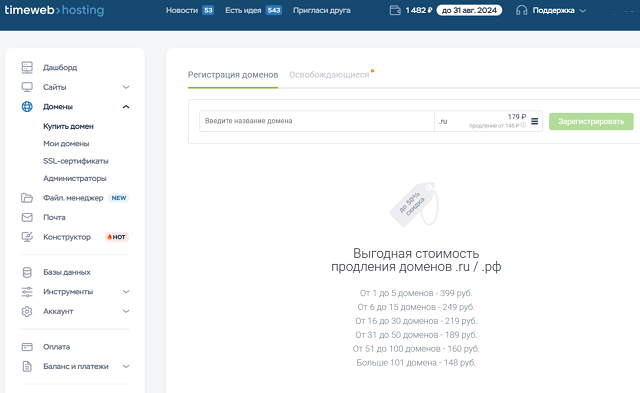Screen dimensions: 640x393
Task: Click the Инструменты sliders icon
Action: (27, 292)
